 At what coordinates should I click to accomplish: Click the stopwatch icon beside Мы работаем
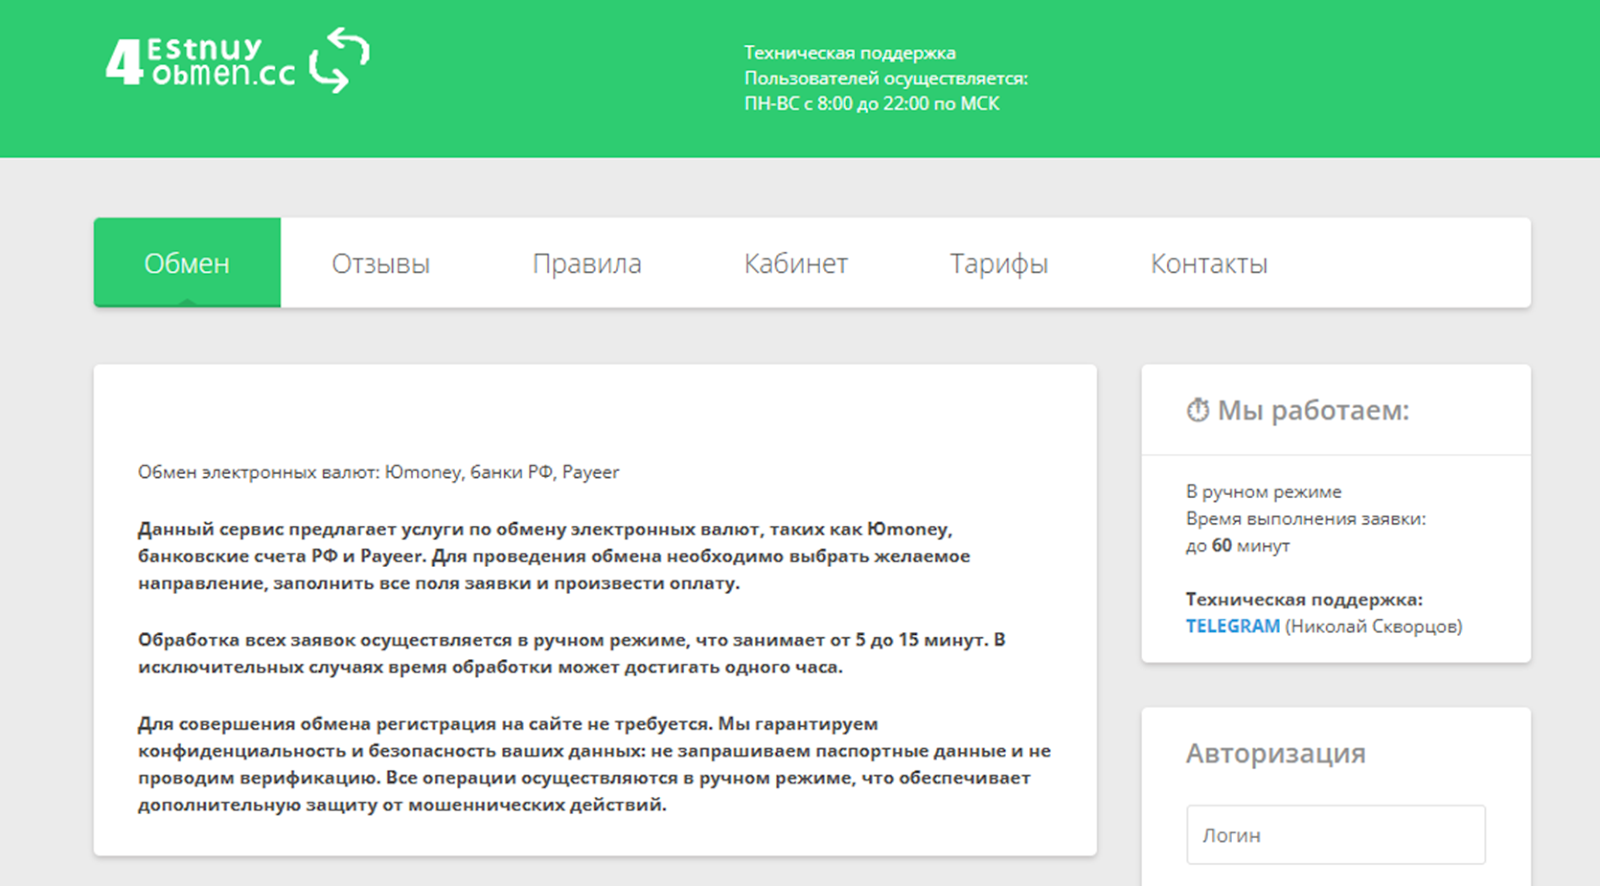[1197, 410]
